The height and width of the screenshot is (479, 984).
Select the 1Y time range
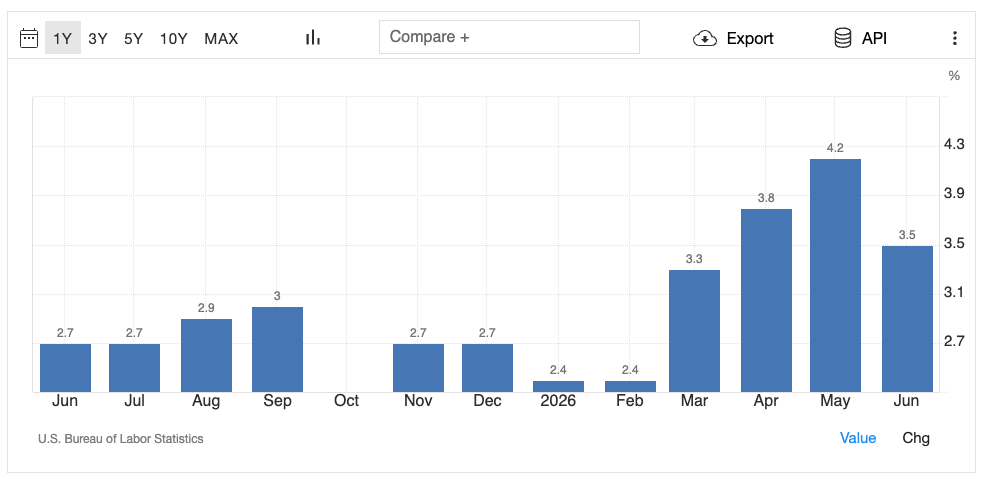[63, 38]
